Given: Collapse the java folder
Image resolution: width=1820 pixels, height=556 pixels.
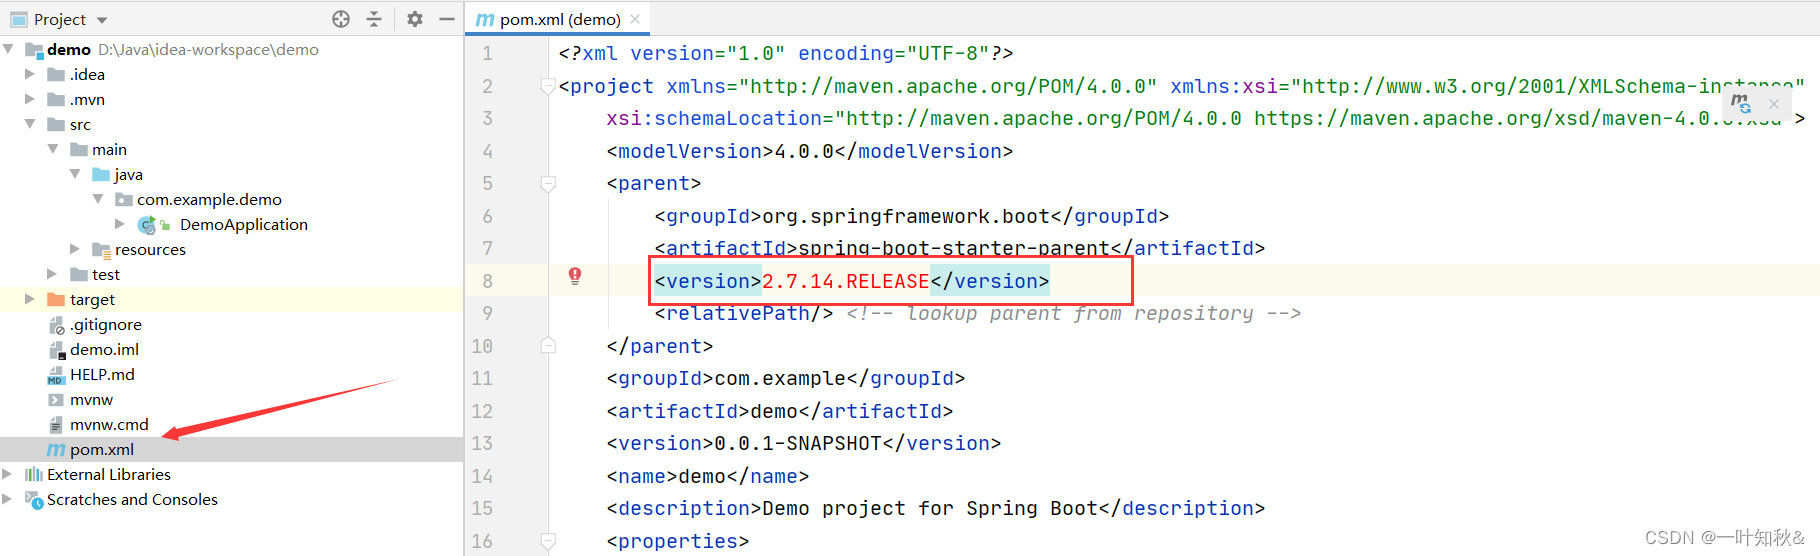Looking at the screenshot, I should 75,173.
